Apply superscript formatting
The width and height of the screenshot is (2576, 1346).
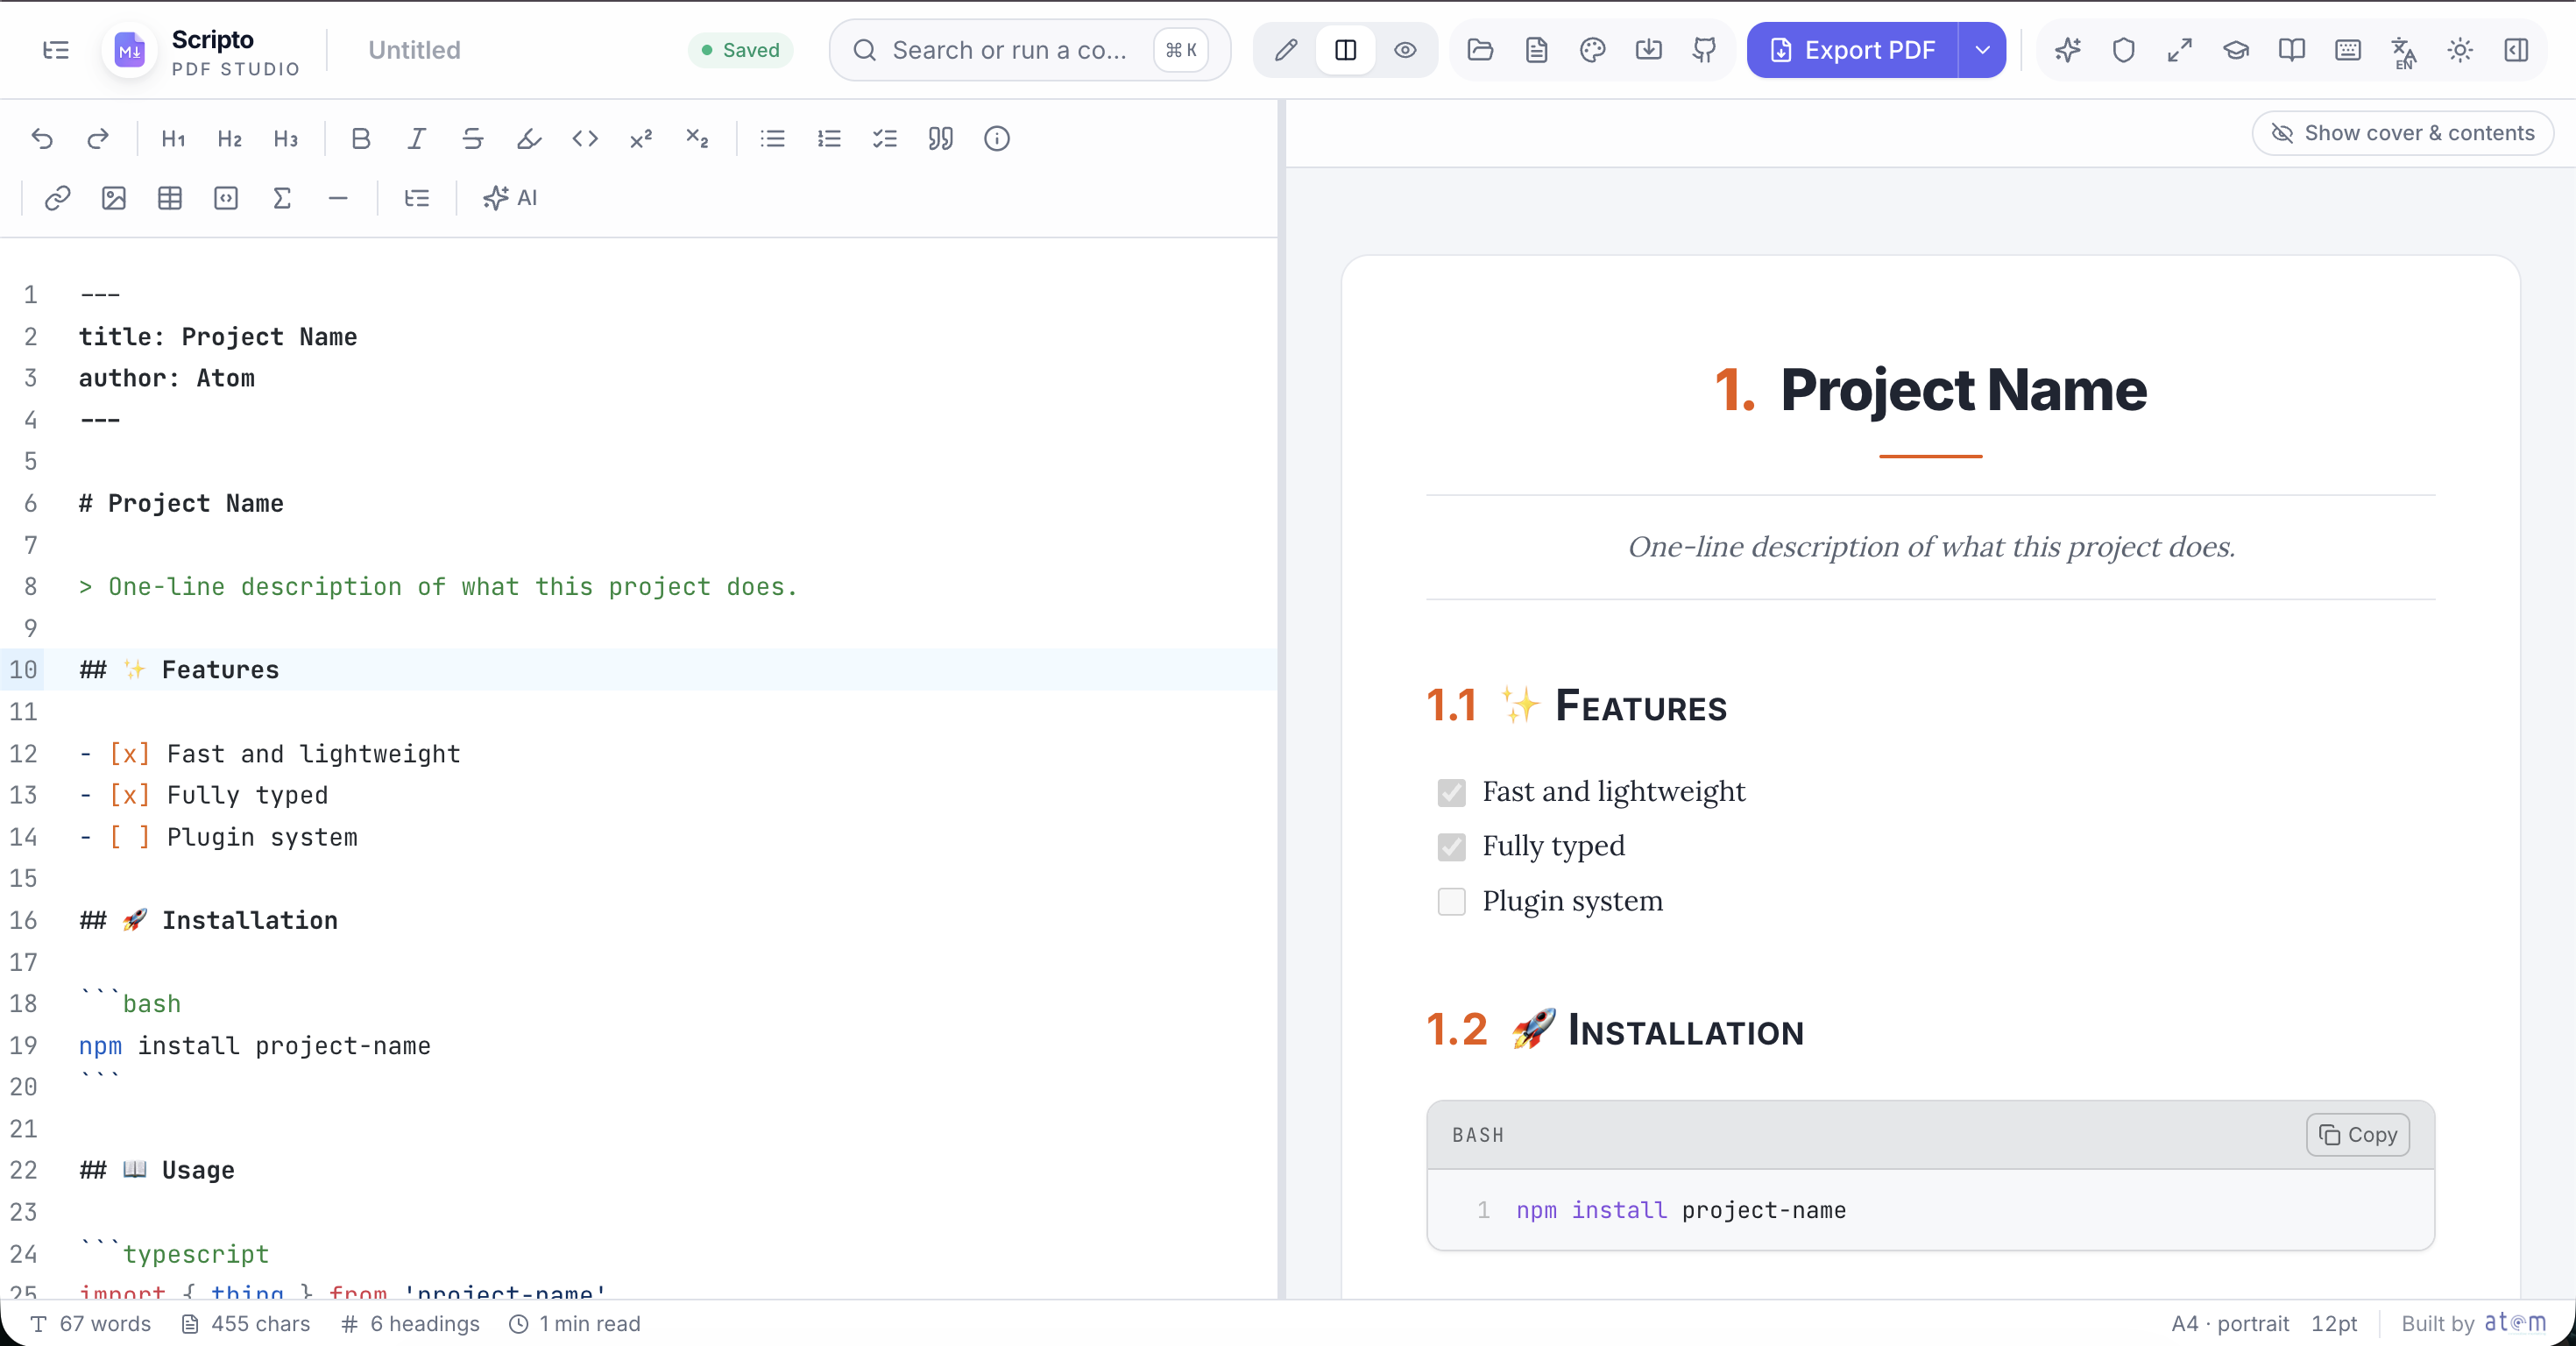(x=641, y=139)
